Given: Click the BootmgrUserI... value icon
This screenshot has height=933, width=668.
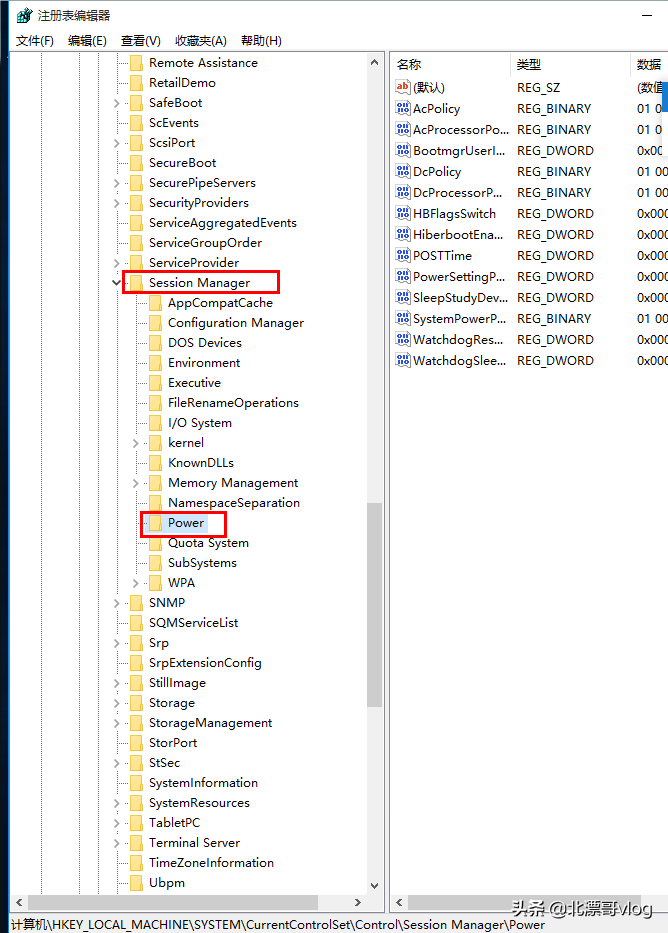Looking at the screenshot, I should (403, 150).
